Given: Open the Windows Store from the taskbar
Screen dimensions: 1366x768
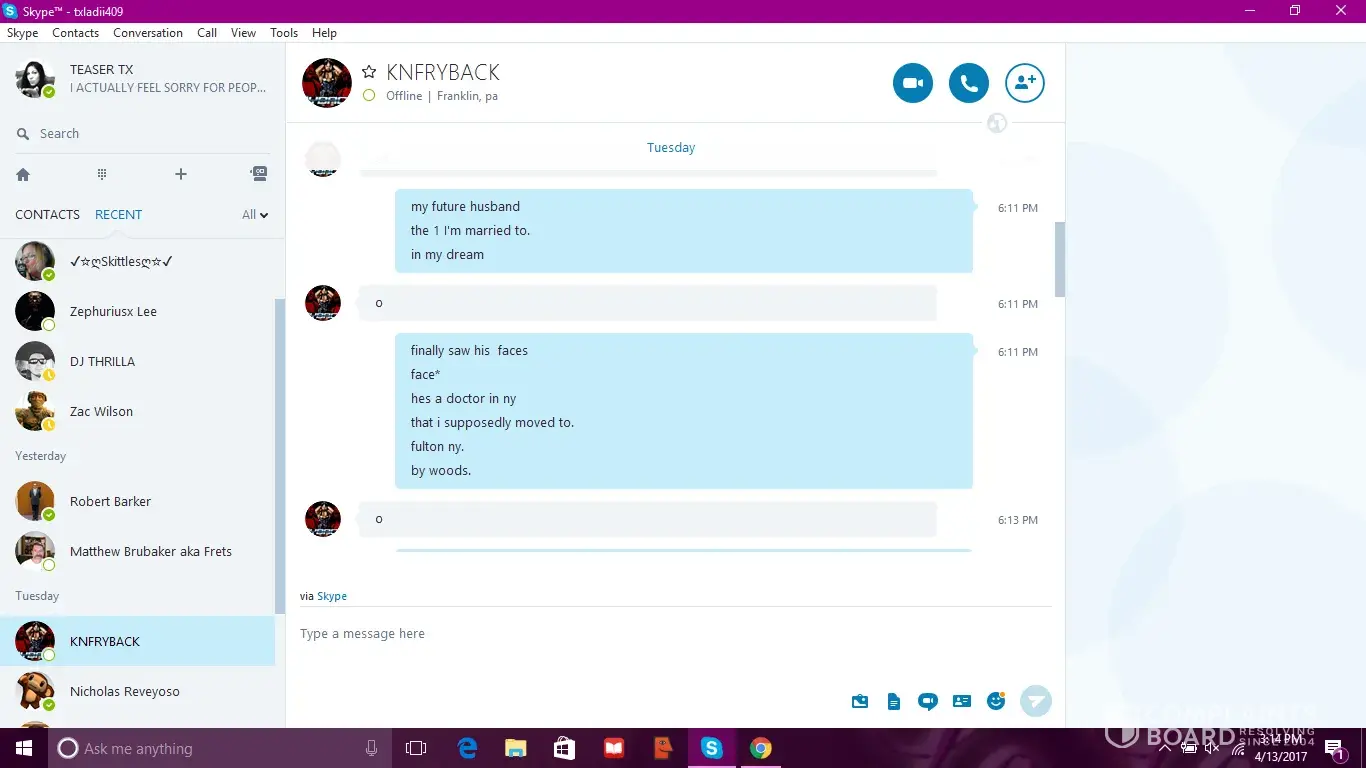Looking at the screenshot, I should pyautogui.click(x=565, y=748).
